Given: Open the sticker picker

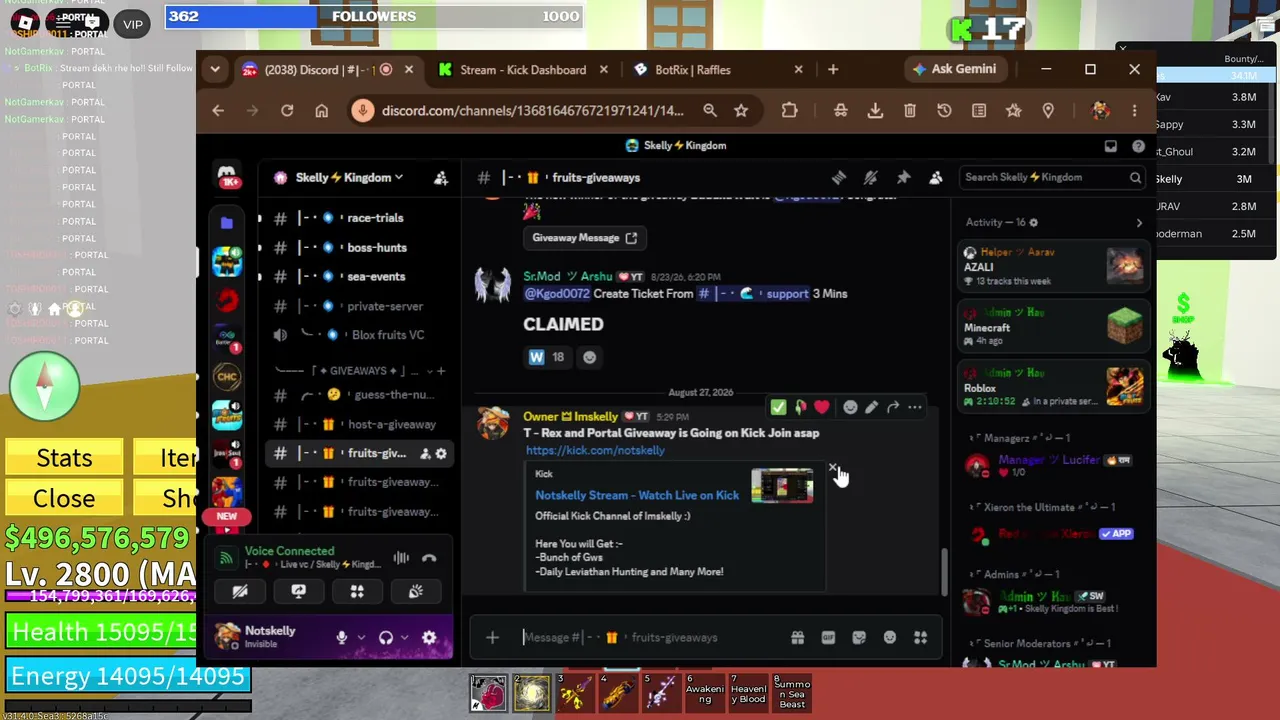Looking at the screenshot, I should pos(859,637).
